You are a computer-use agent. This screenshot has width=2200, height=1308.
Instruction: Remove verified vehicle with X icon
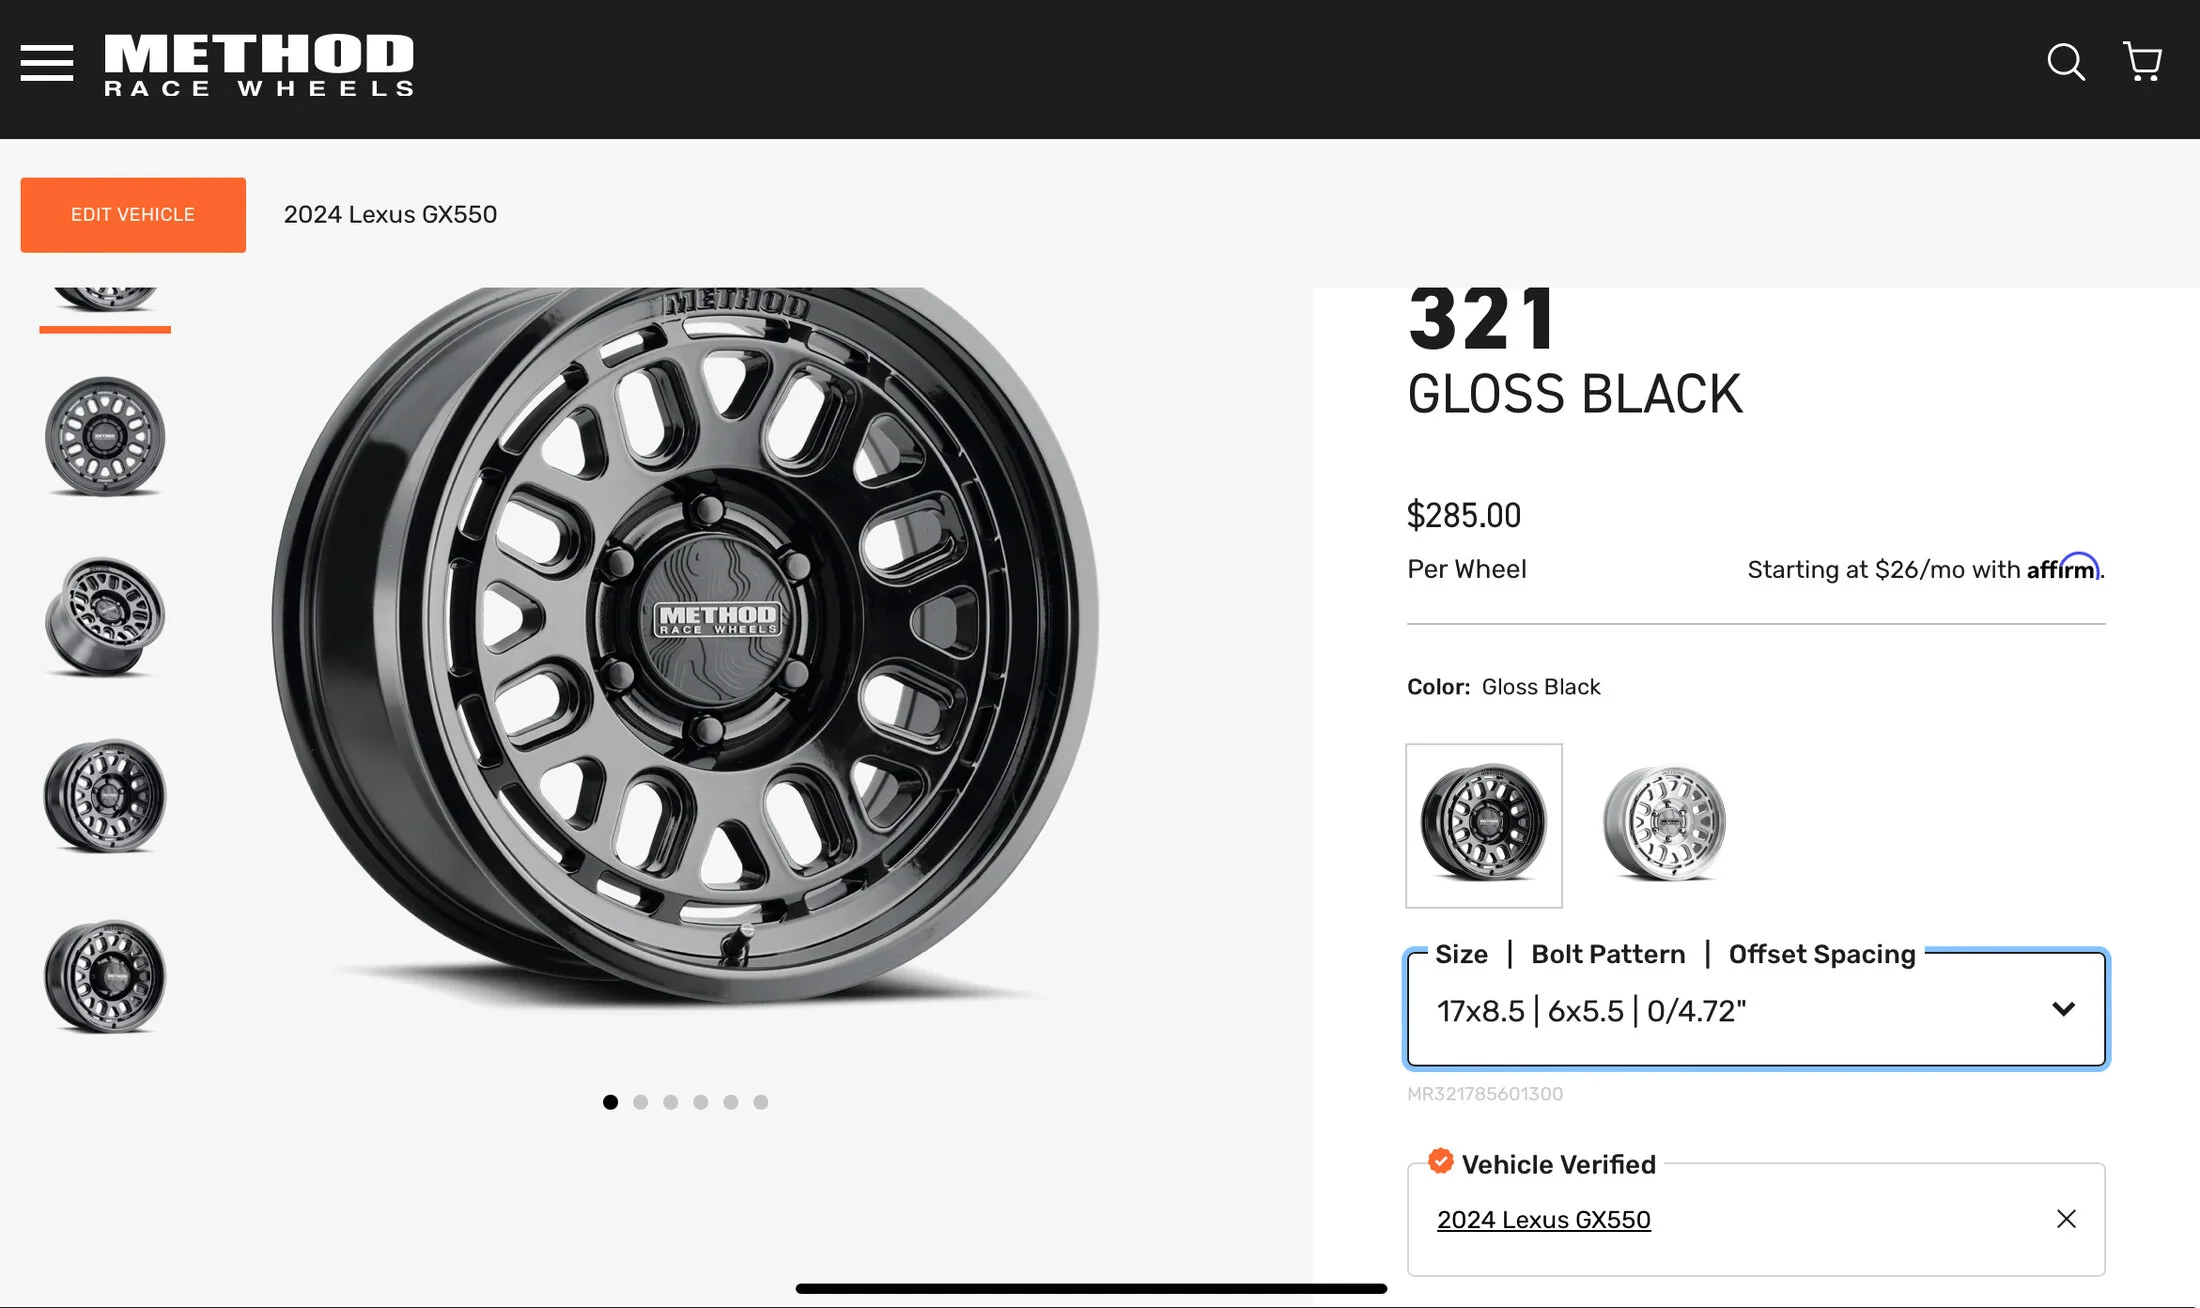pos(2066,1219)
